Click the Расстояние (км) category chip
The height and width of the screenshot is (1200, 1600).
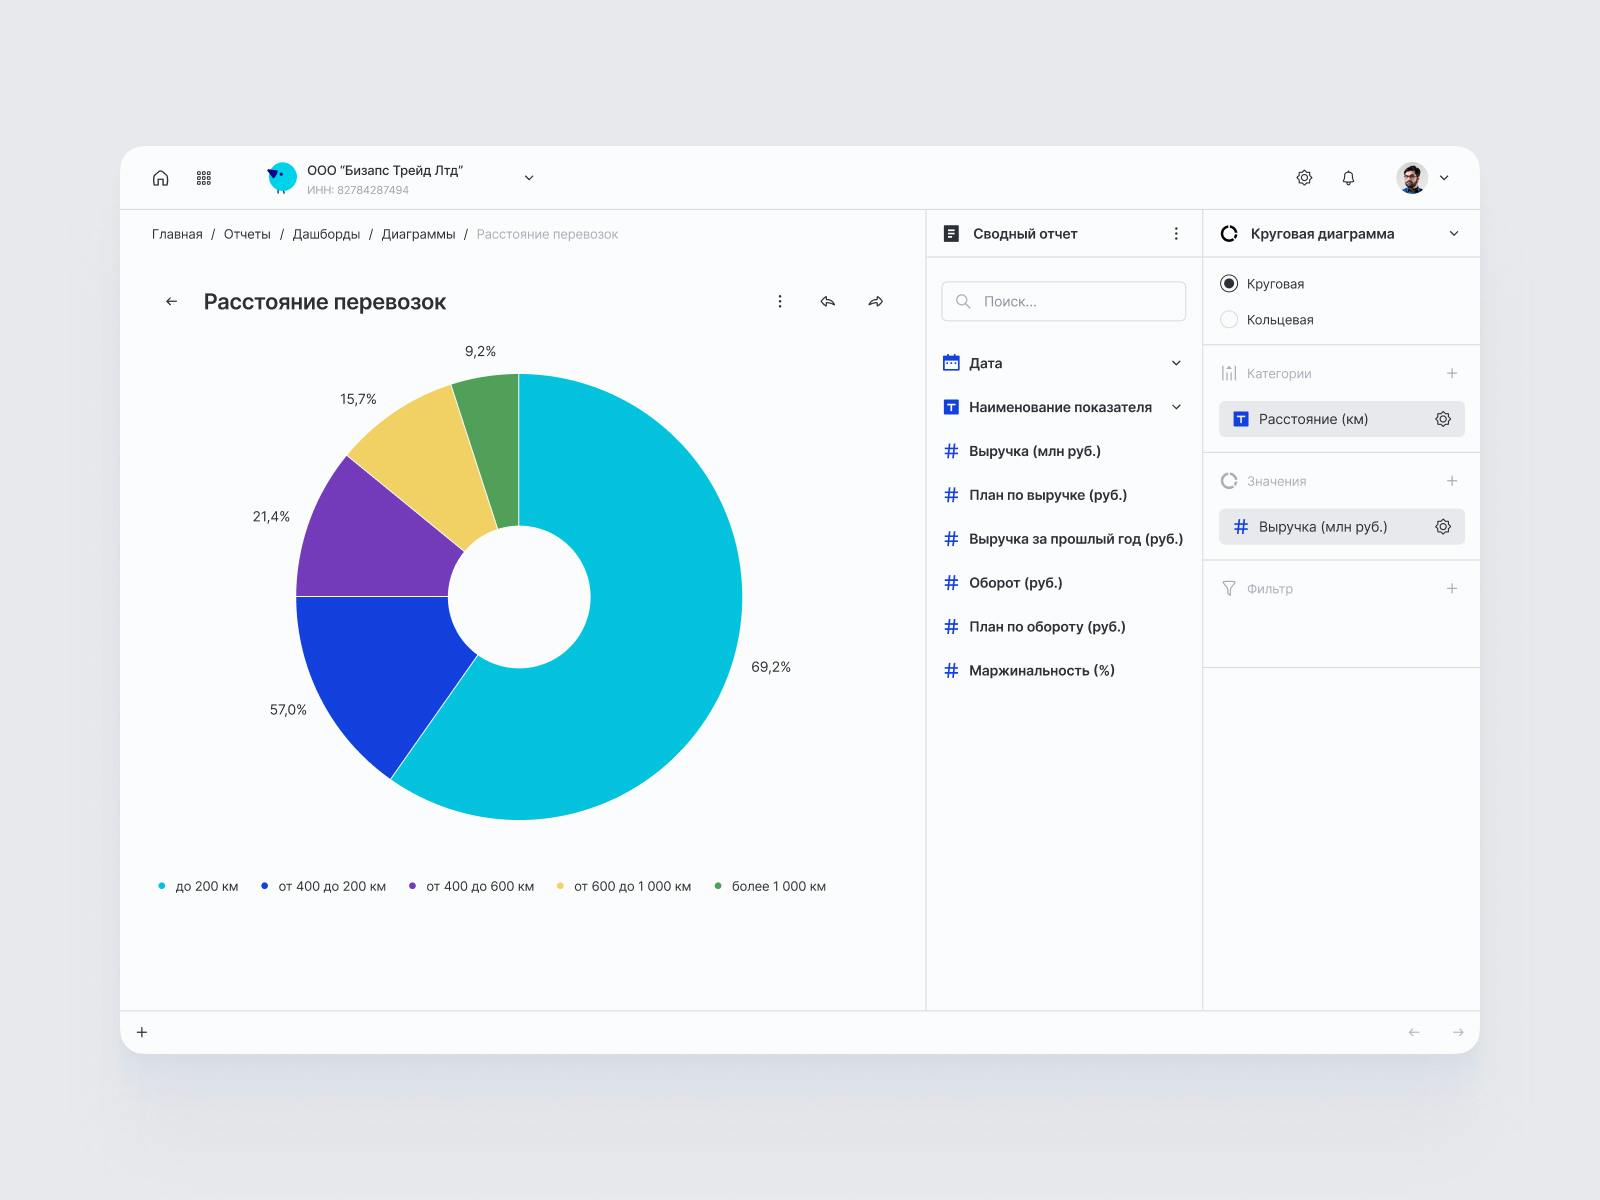[1342, 419]
